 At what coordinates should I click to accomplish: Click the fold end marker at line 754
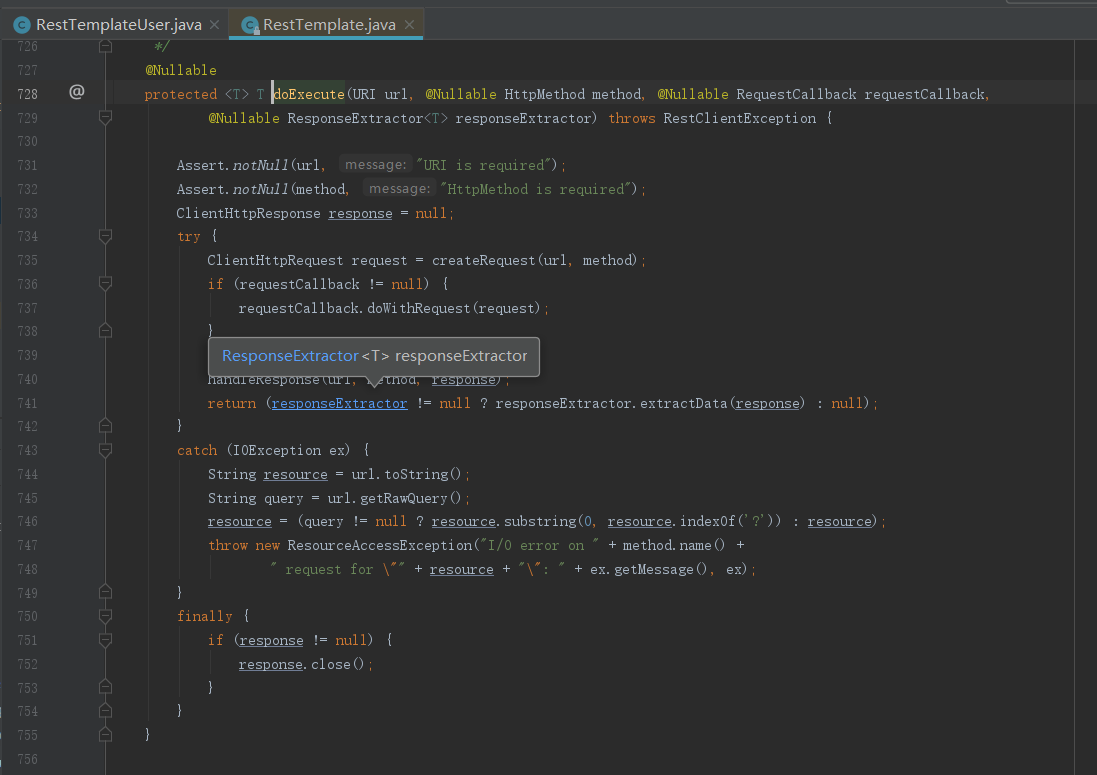tap(106, 711)
